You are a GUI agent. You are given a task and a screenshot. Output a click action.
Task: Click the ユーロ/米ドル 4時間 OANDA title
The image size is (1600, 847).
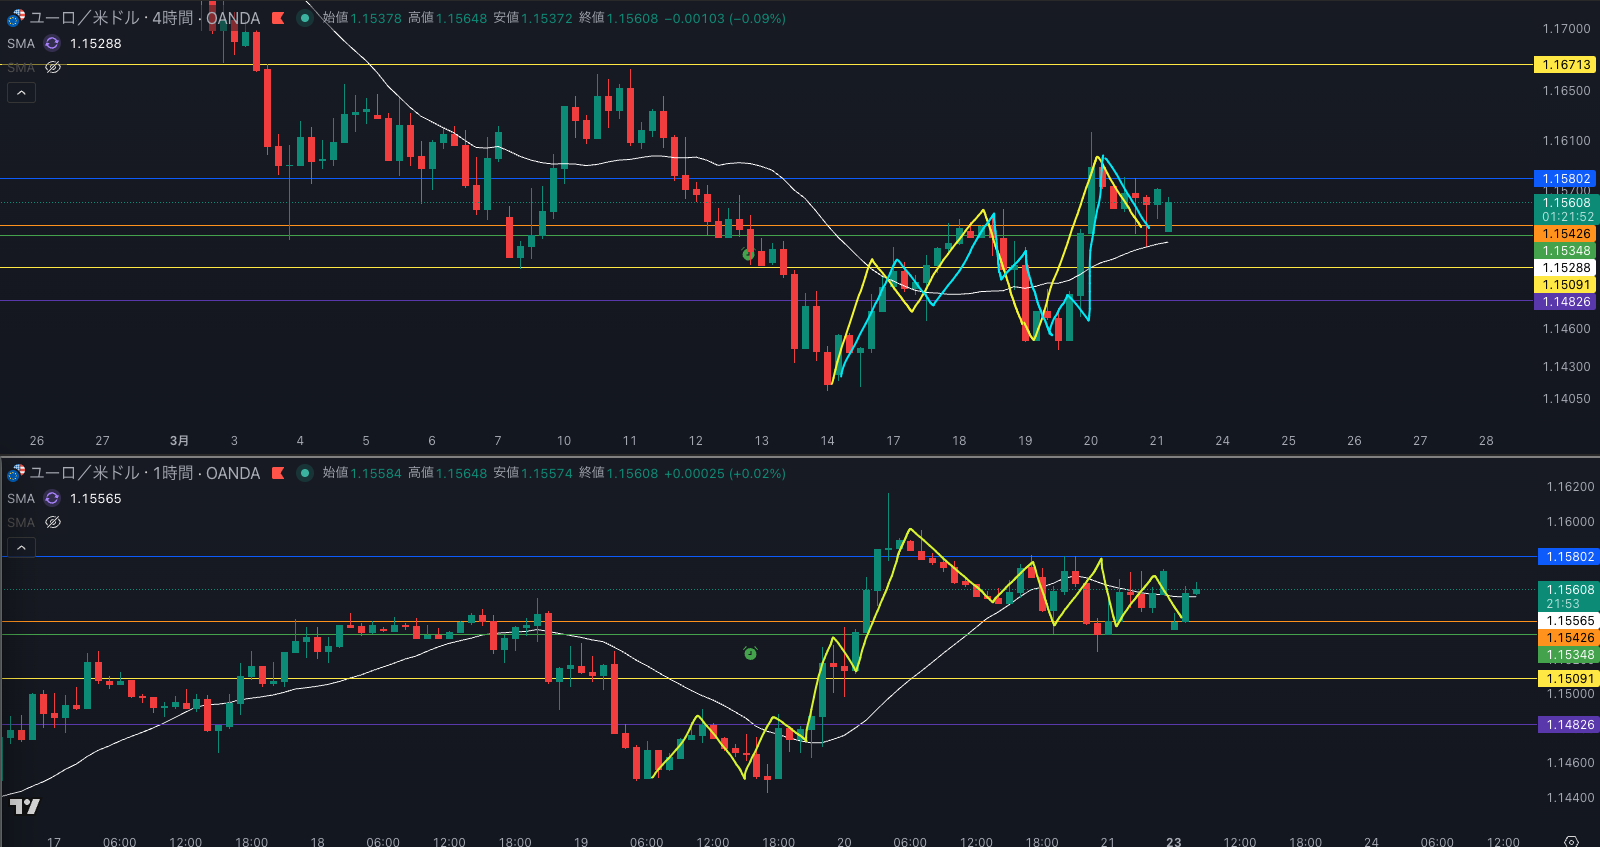[145, 18]
